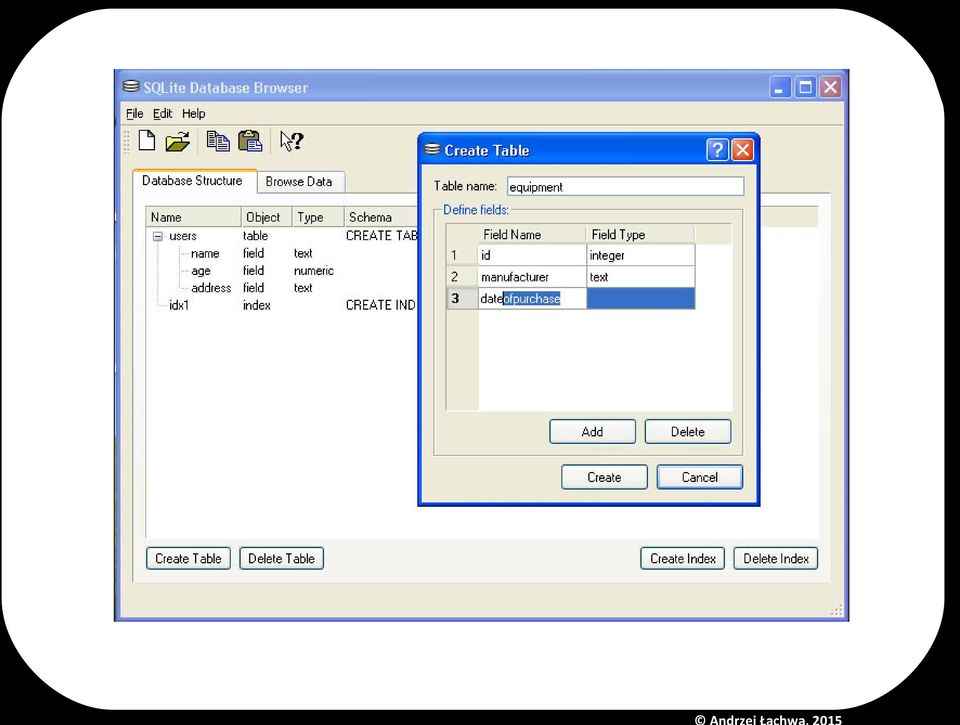Click the highlighted empty field type cell in row 3
This screenshot has height=725, width=960.
(x=640, y=298)
